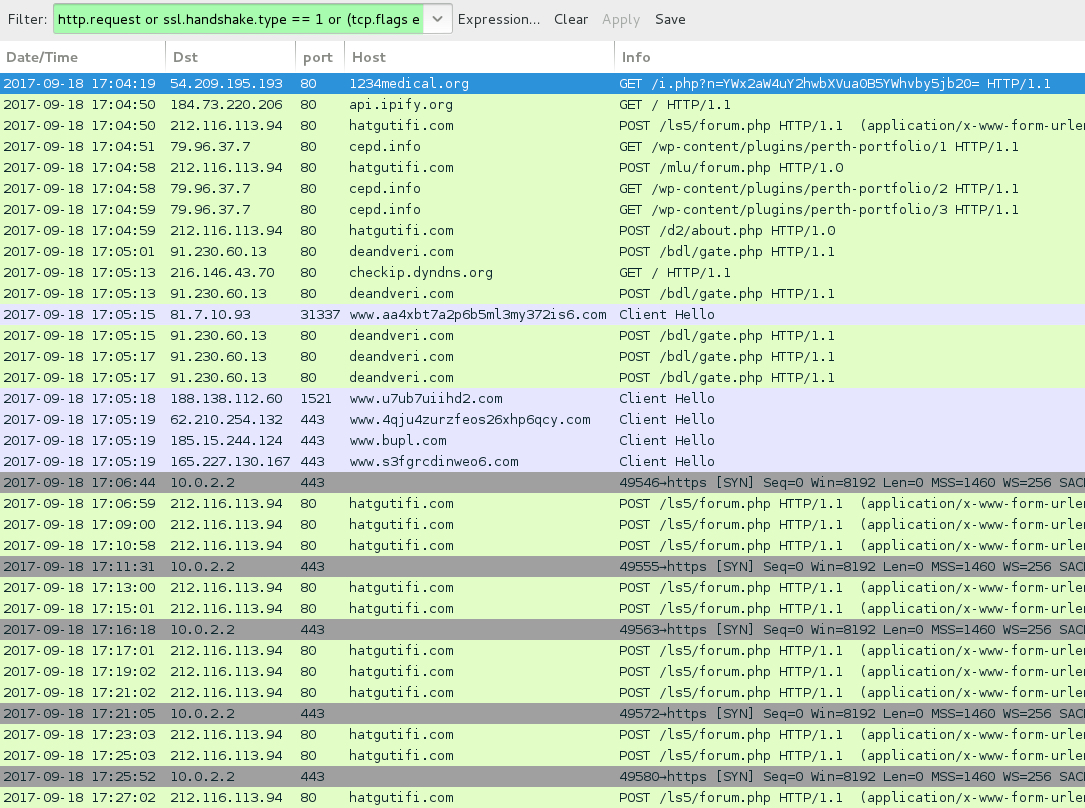
Task: Sort packets by Date/Time column header
Action: (x=82, y=57)
